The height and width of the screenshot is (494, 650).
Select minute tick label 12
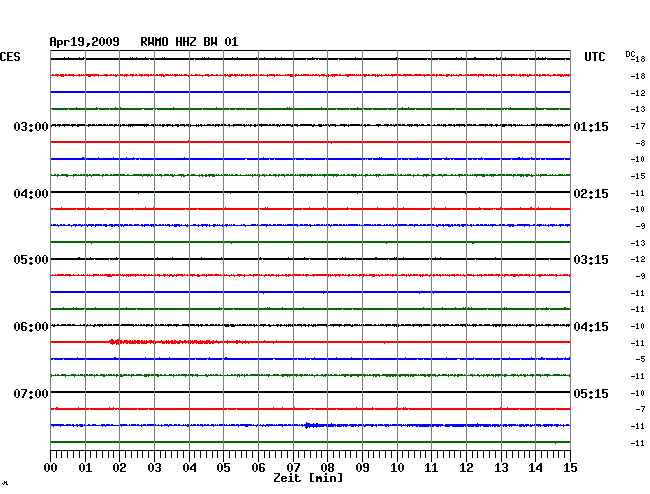tap(466, 467)
